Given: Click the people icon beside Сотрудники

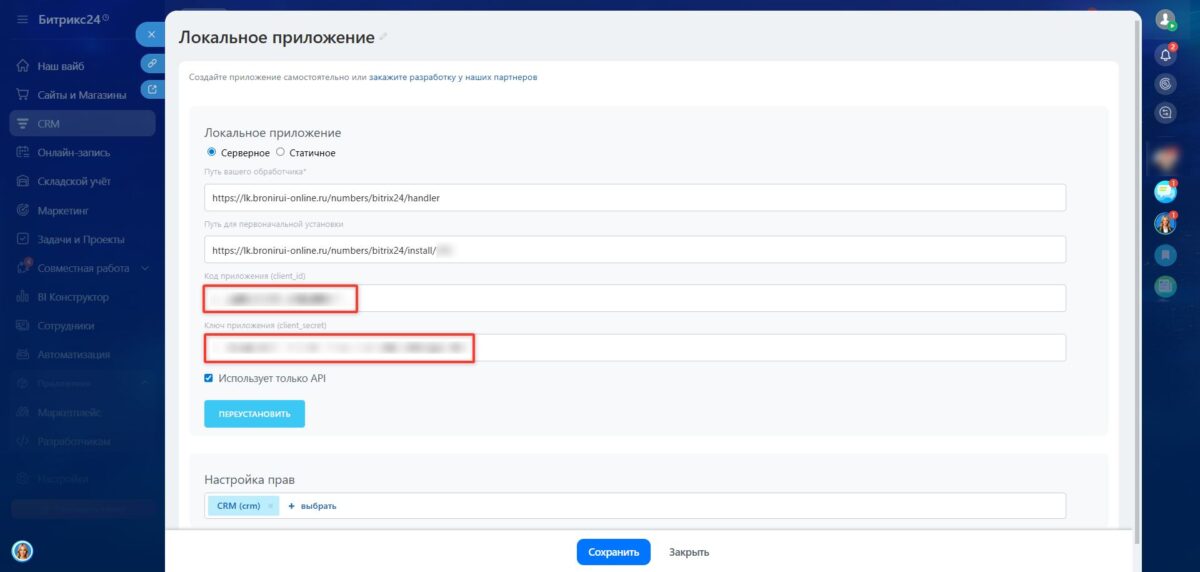Looking at the screenshot, I should point(23,326).
